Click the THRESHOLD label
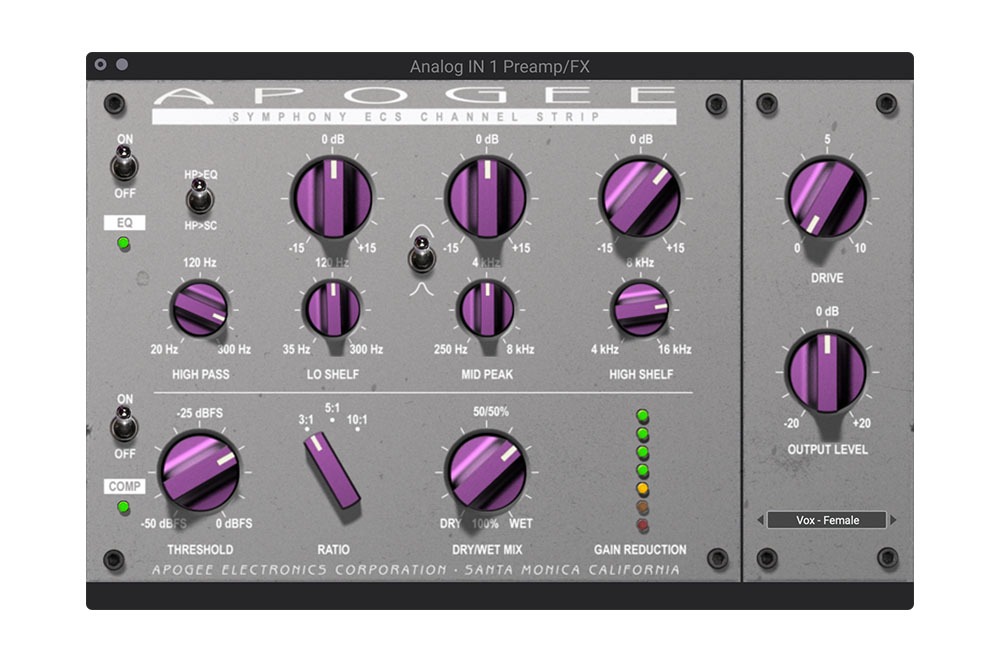This screenshot has width=1000, height=667. [x=200, y=549]
